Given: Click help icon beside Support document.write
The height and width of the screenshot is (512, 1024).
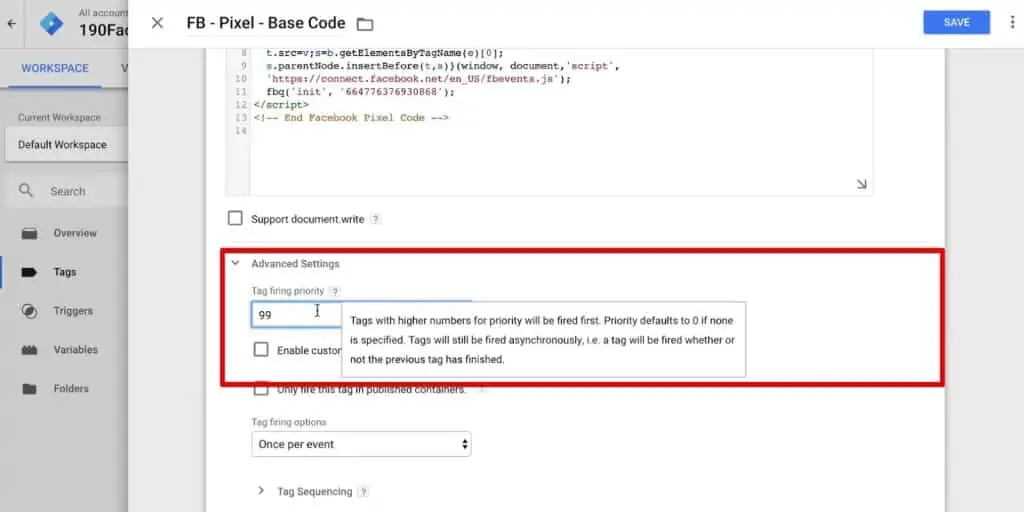Looking at the screenshot, I should (375, 219).
